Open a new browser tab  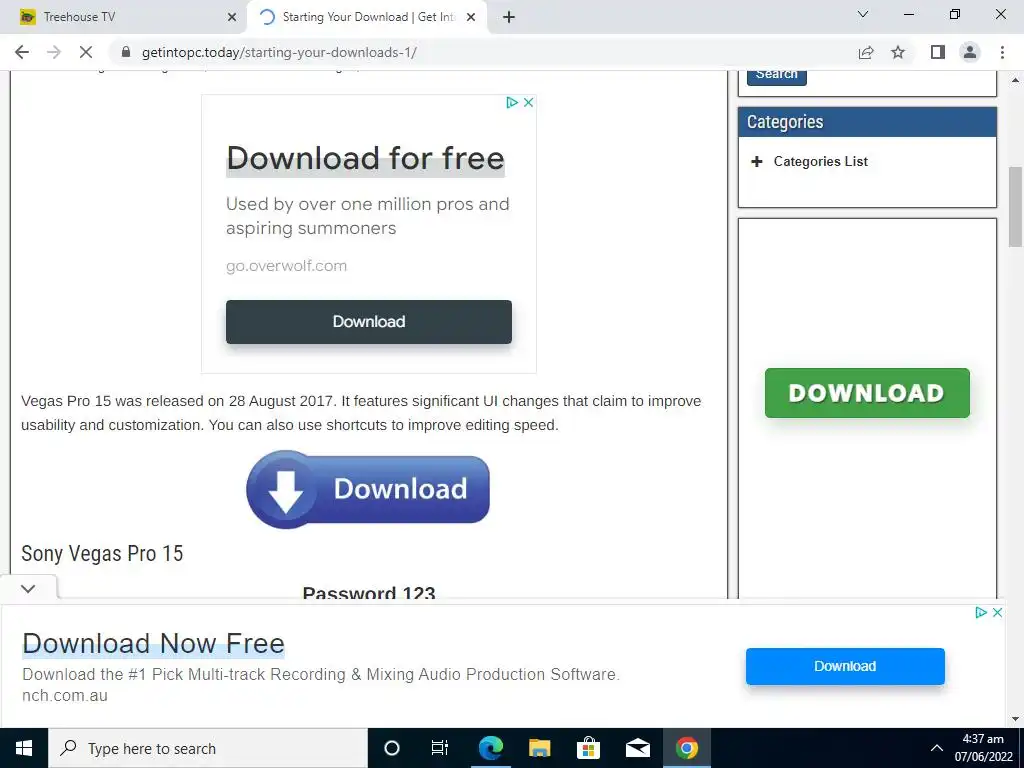point(509,17)
